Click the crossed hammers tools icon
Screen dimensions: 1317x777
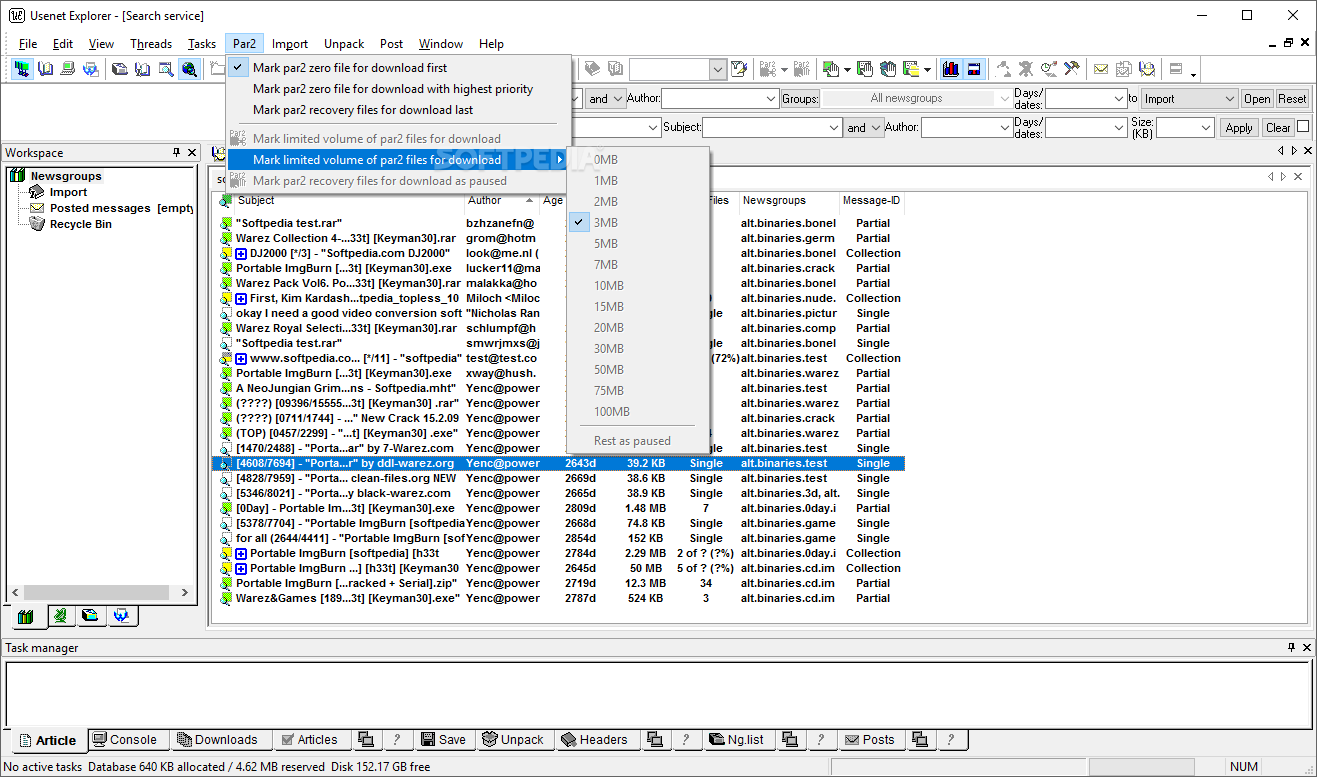[x=1071, y=69]
